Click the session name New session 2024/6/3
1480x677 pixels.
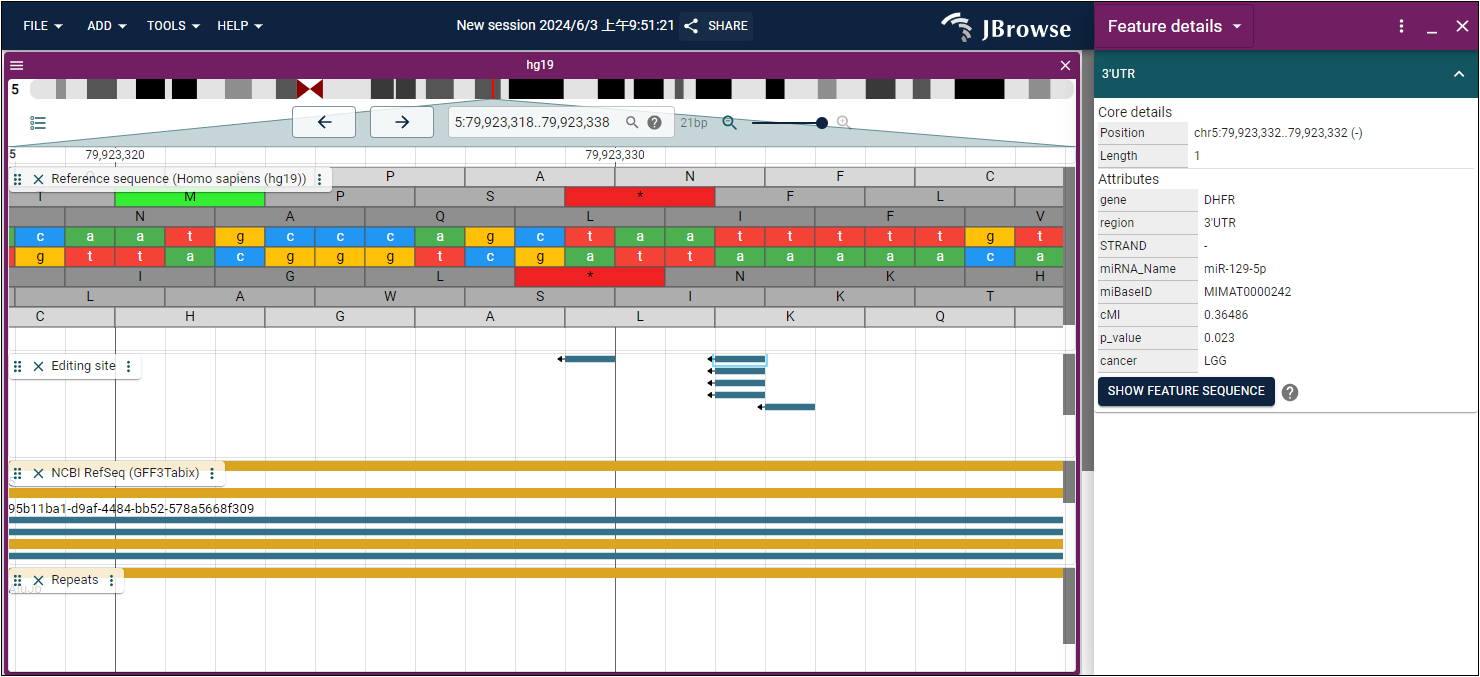pyautogui.click(x=565, y=26)
